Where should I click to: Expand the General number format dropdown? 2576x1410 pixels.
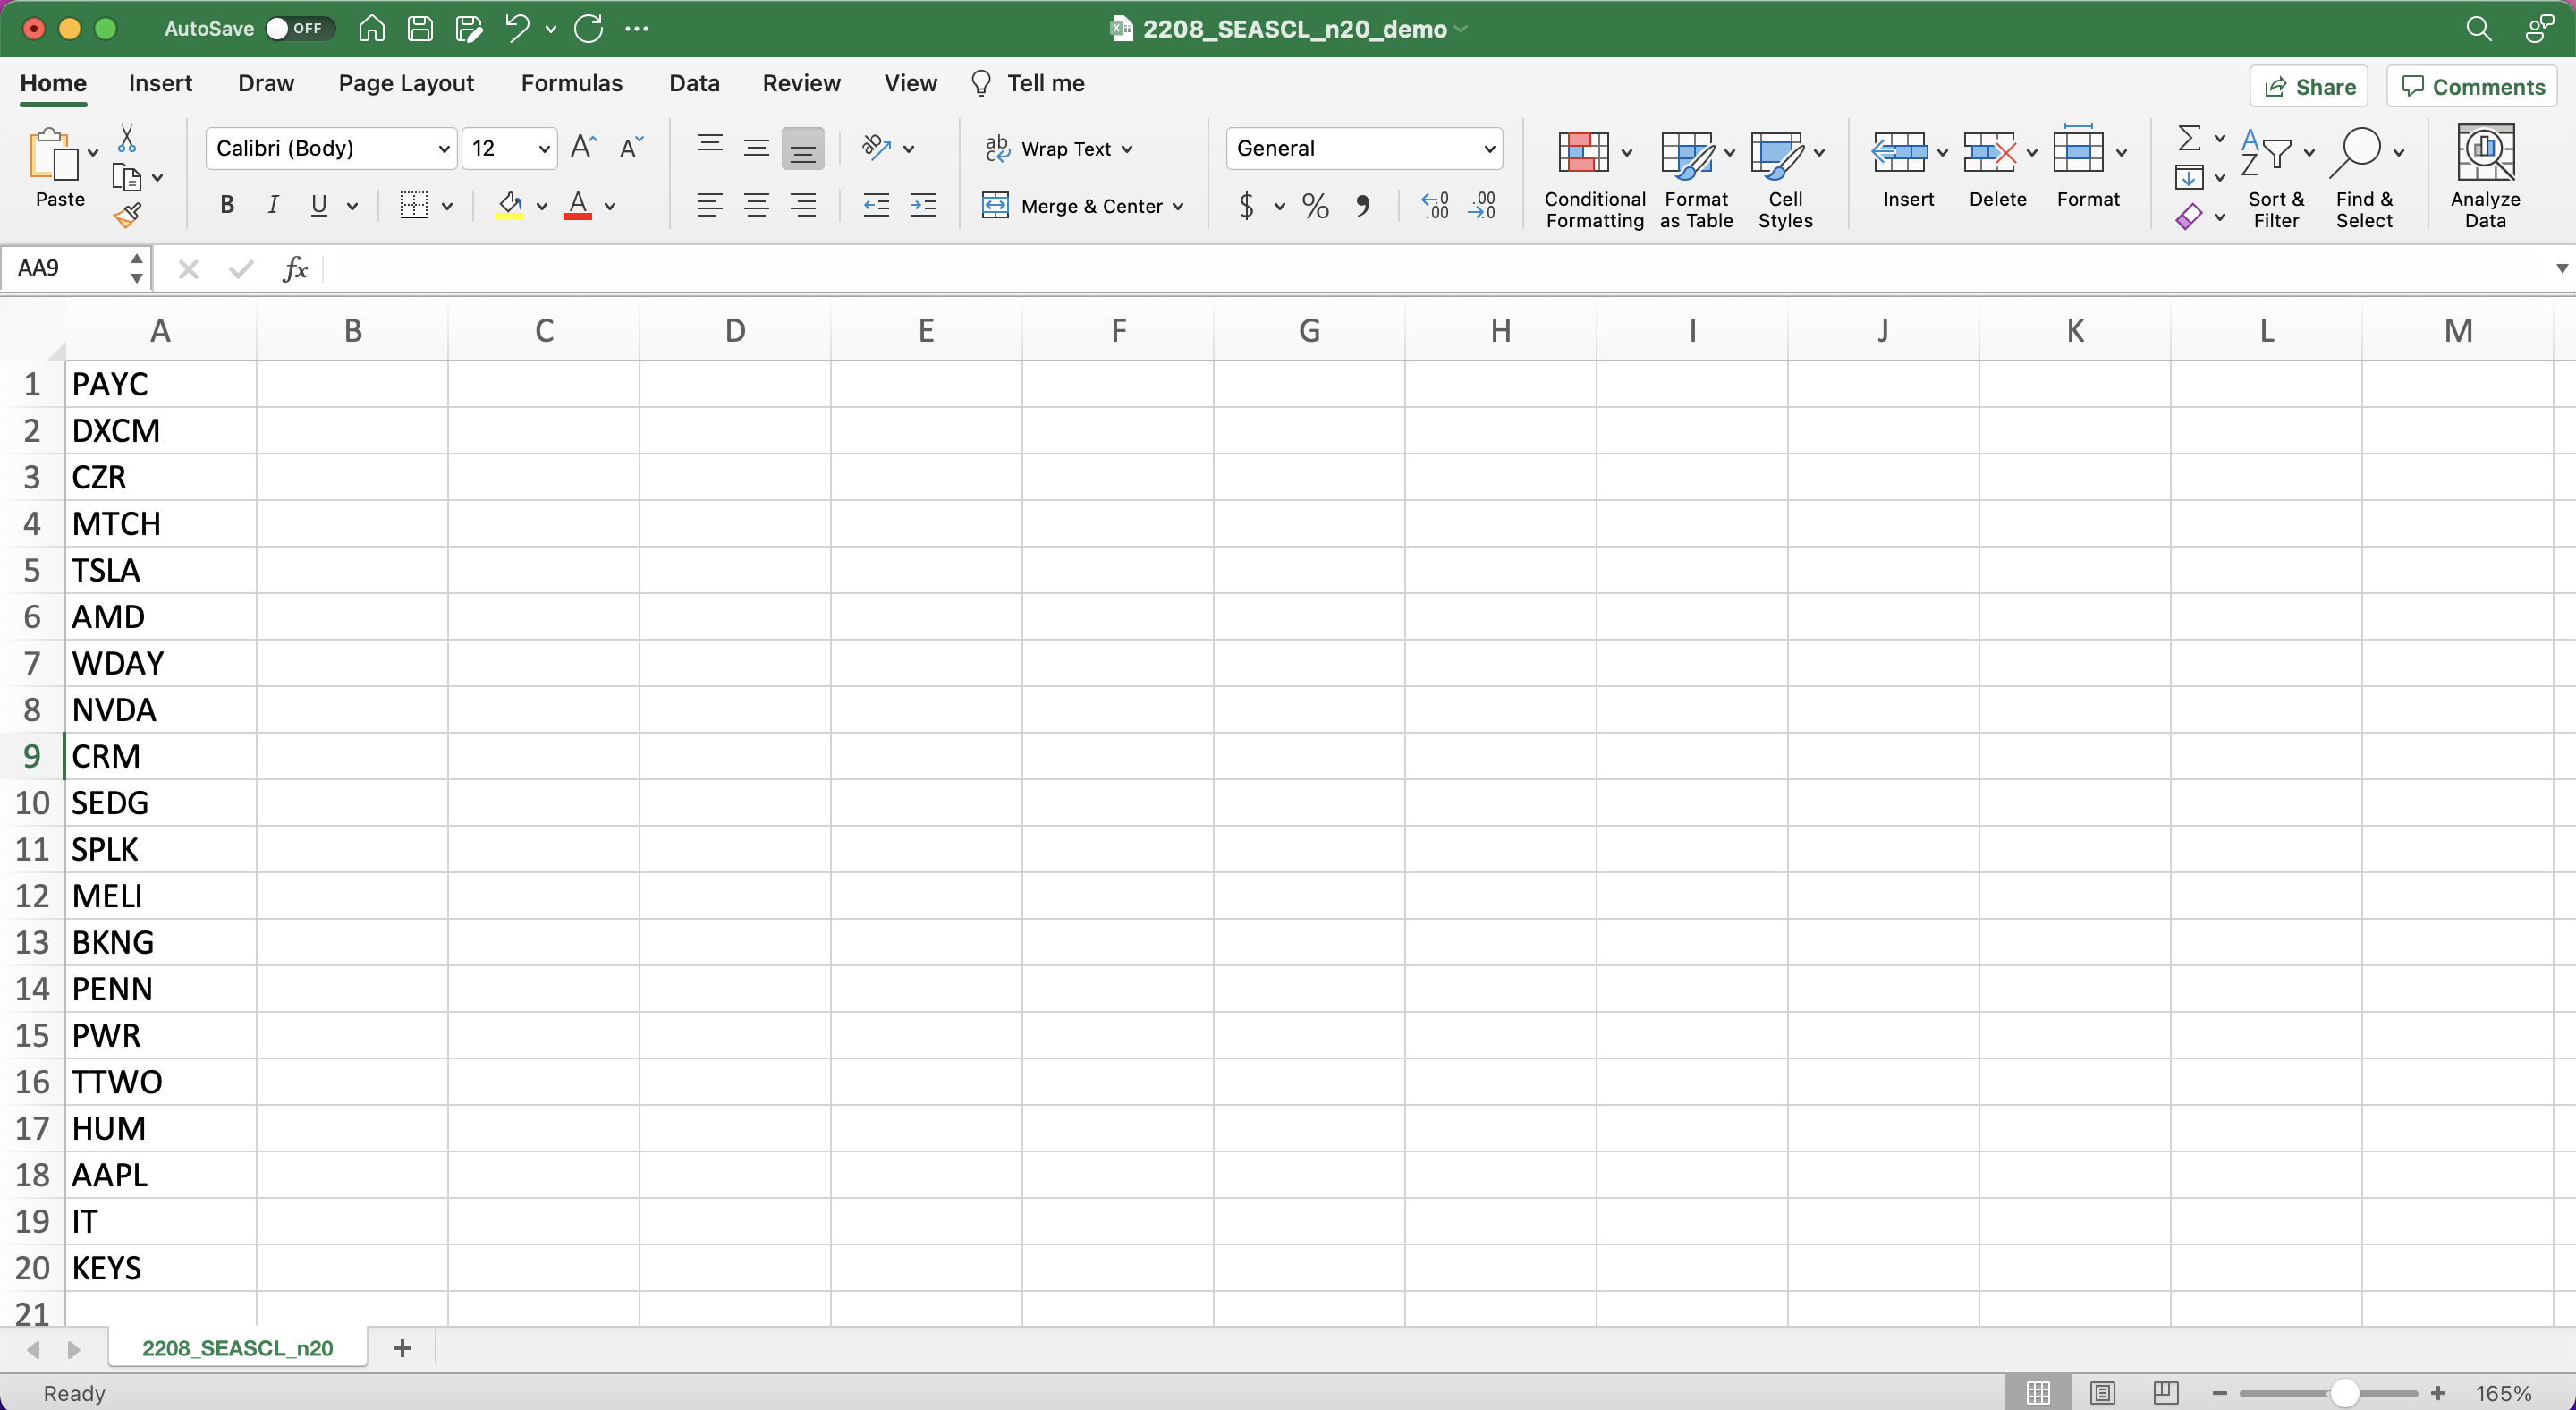click(1488, 149)
